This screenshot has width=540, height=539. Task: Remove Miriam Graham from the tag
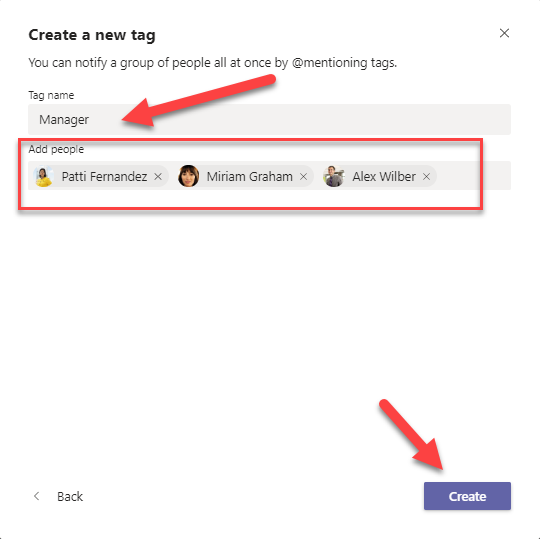(303, 177)
